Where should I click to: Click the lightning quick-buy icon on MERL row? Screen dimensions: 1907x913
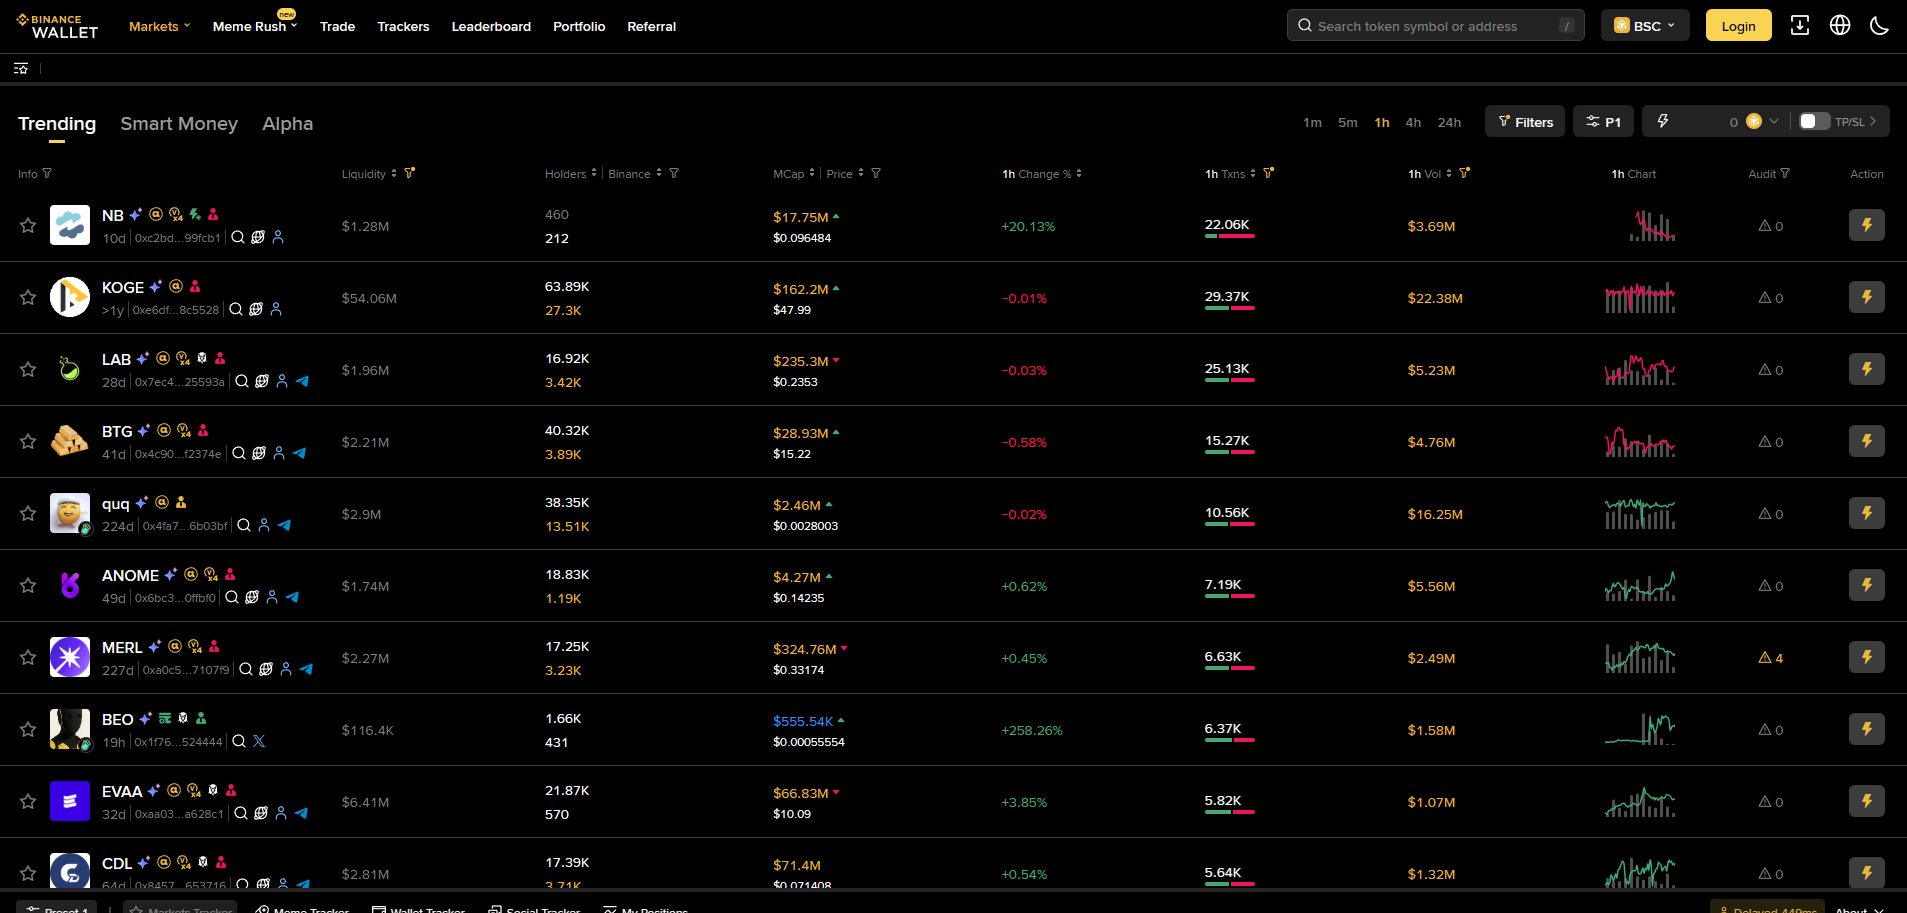click(x=1866, y=657)
